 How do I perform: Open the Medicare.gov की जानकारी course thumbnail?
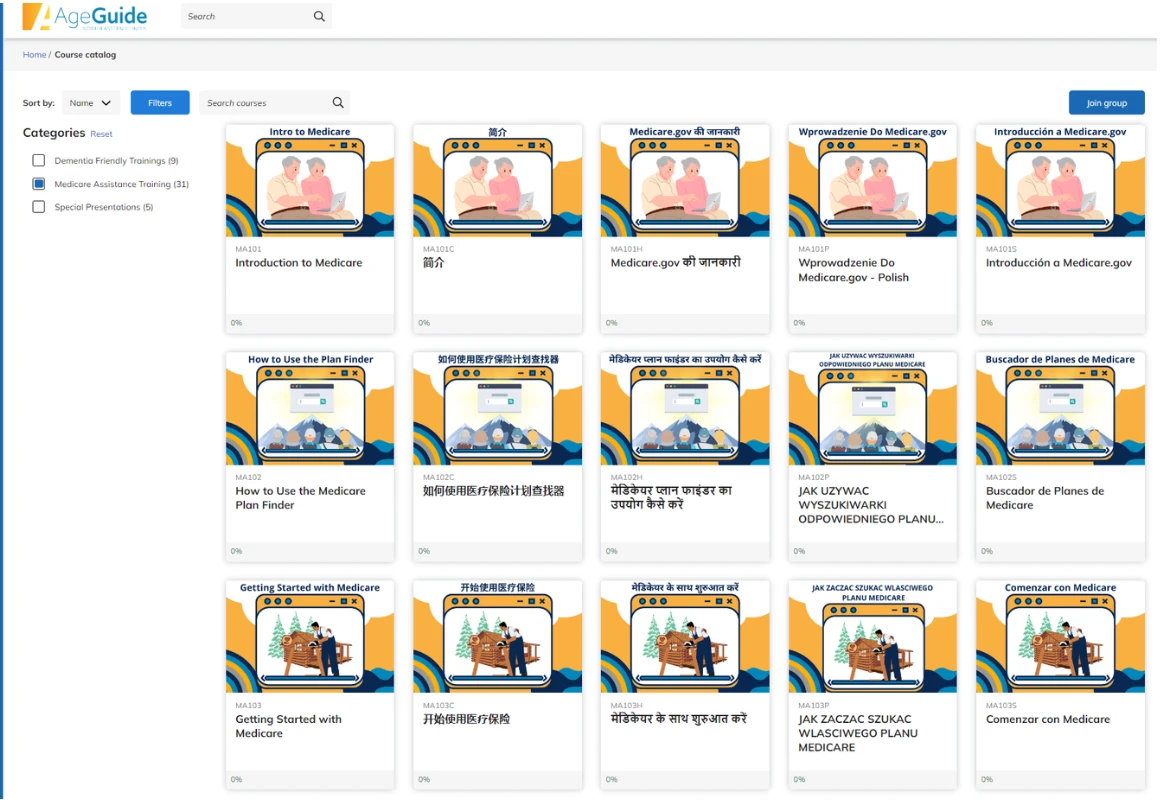point(685,180)
